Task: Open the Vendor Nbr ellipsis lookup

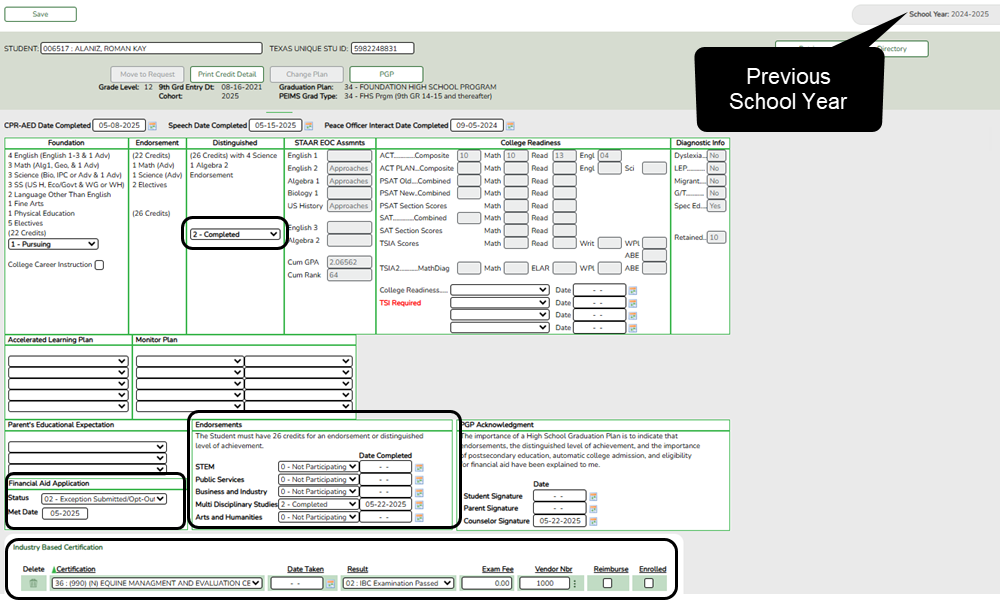Action: tap(574, 582)
